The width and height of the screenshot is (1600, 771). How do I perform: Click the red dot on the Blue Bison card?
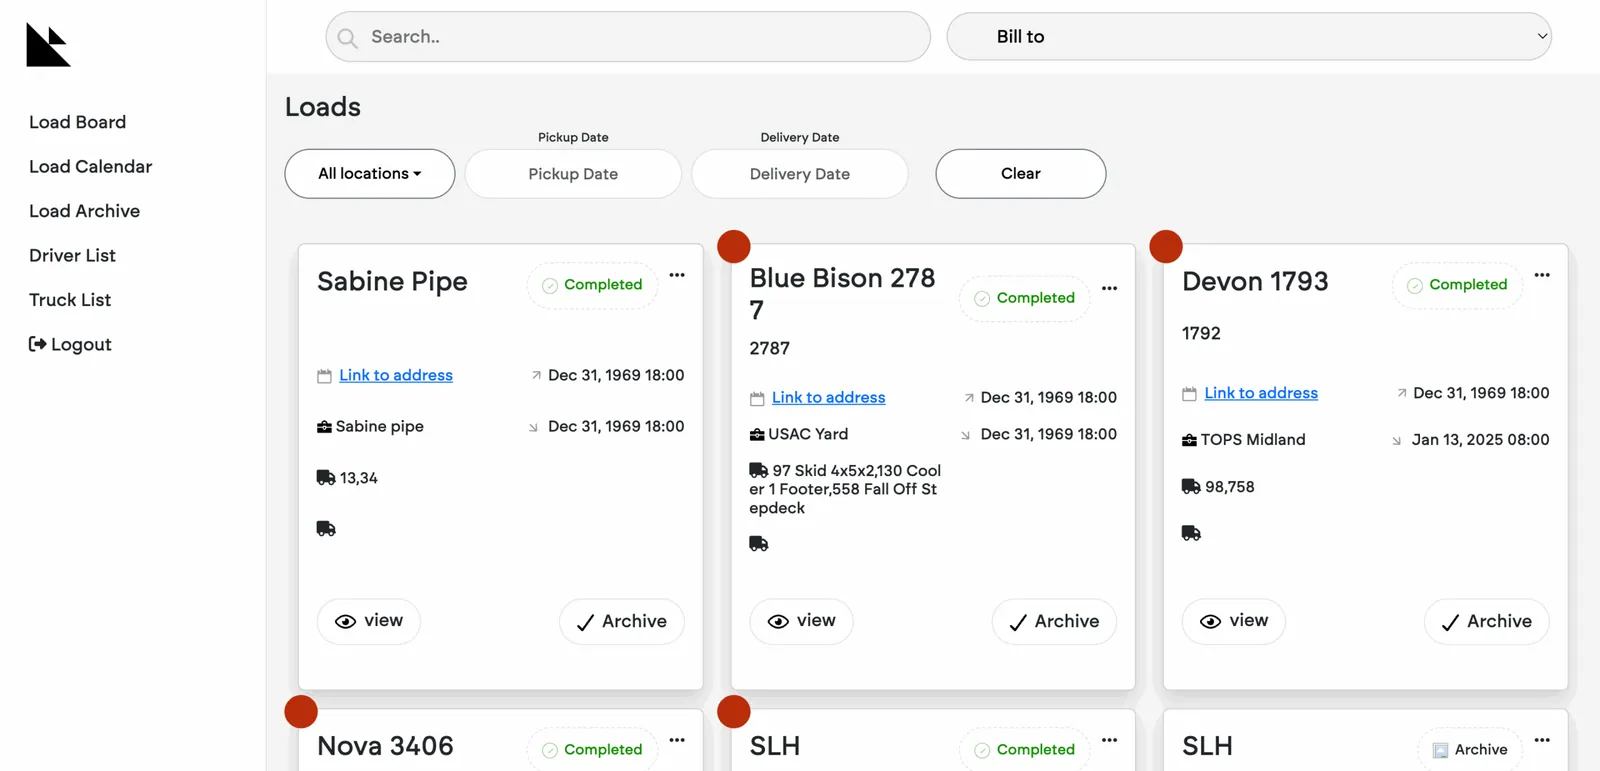tap(734, 246)
